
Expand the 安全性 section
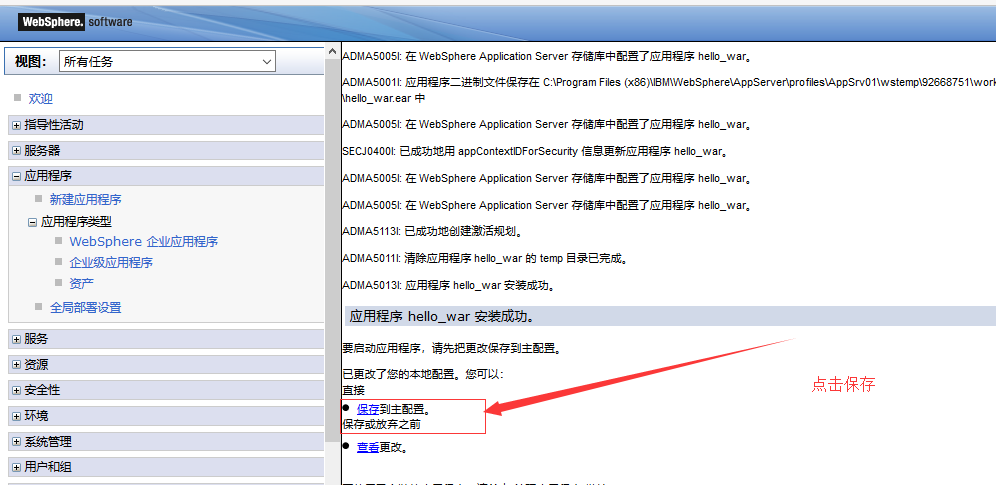[x=17, y=390]
